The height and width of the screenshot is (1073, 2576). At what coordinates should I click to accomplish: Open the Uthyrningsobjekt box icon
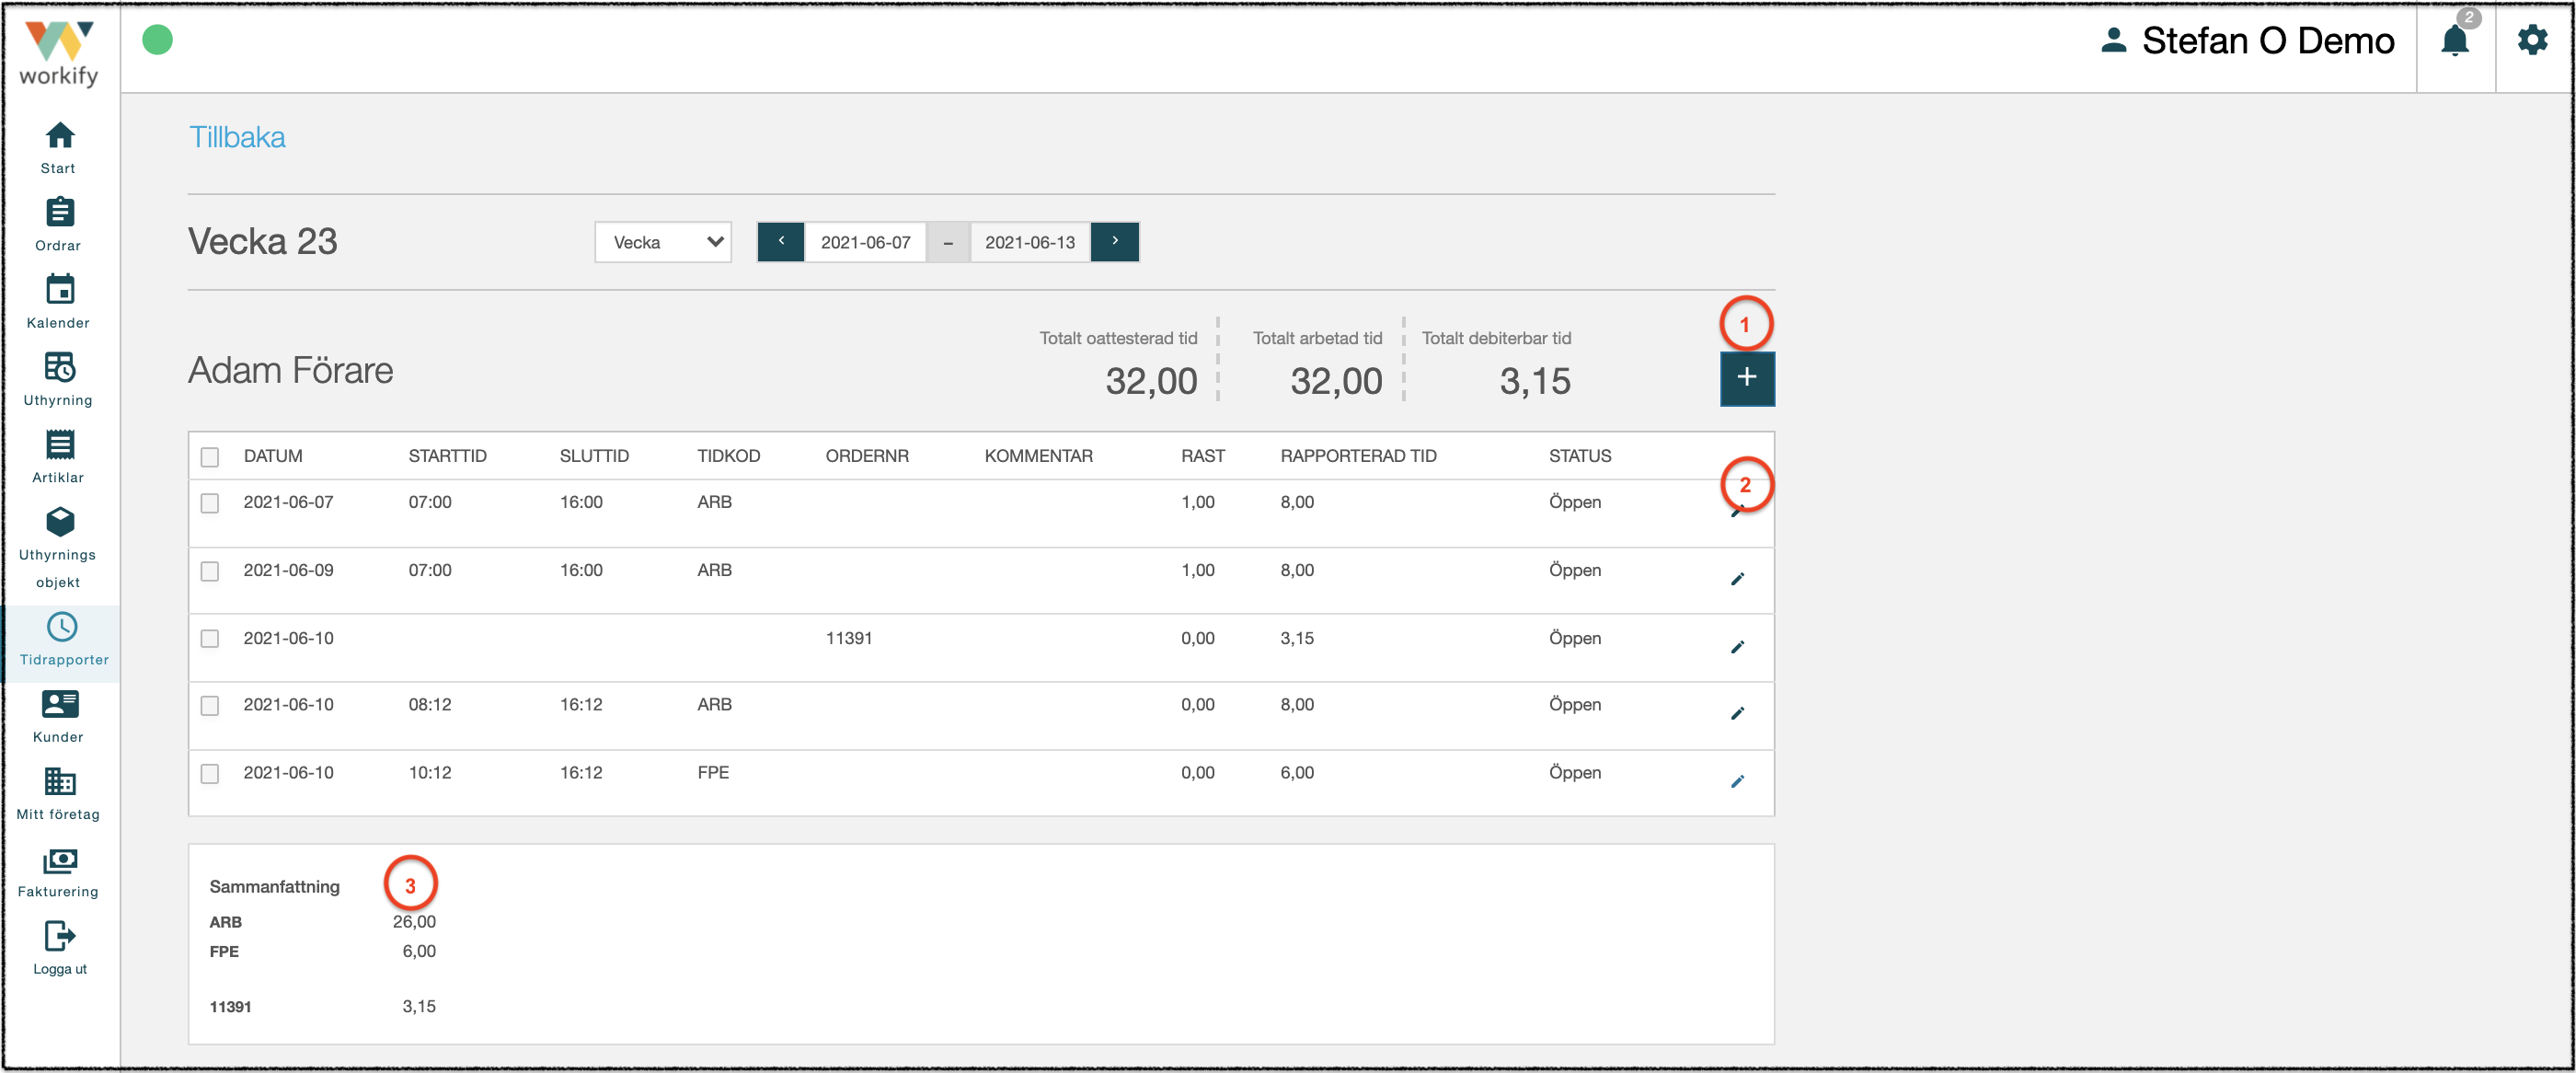point(60,521)
